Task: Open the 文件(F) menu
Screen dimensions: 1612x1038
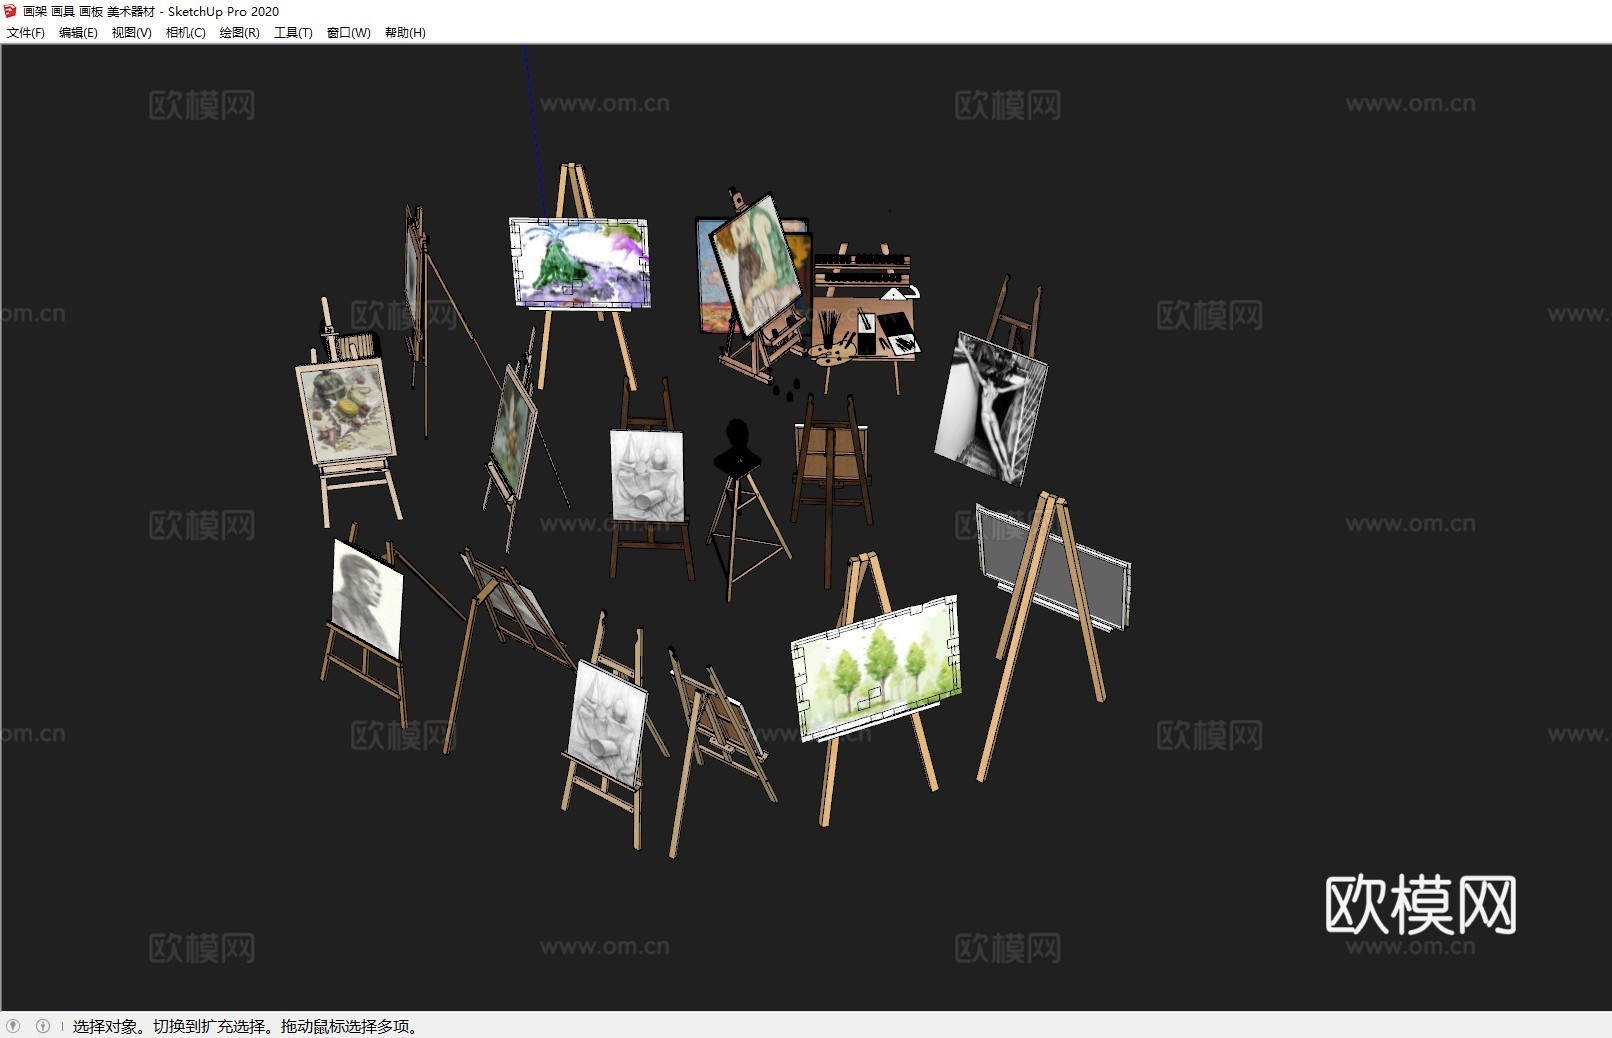Action: [26, 33]
